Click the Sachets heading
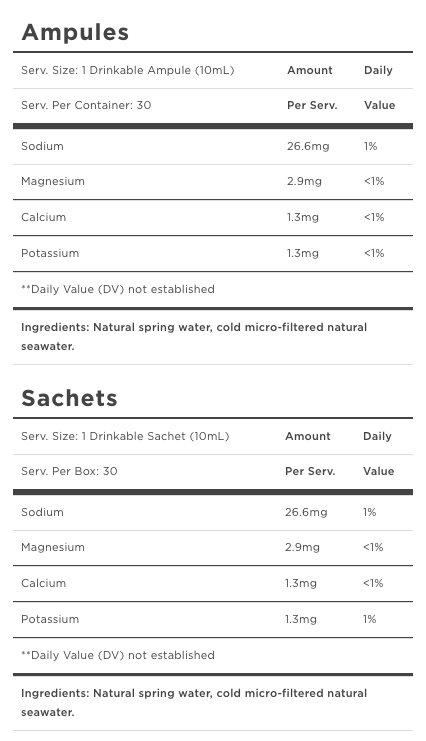This screenshot has height=741, width=426. point(70,398)
